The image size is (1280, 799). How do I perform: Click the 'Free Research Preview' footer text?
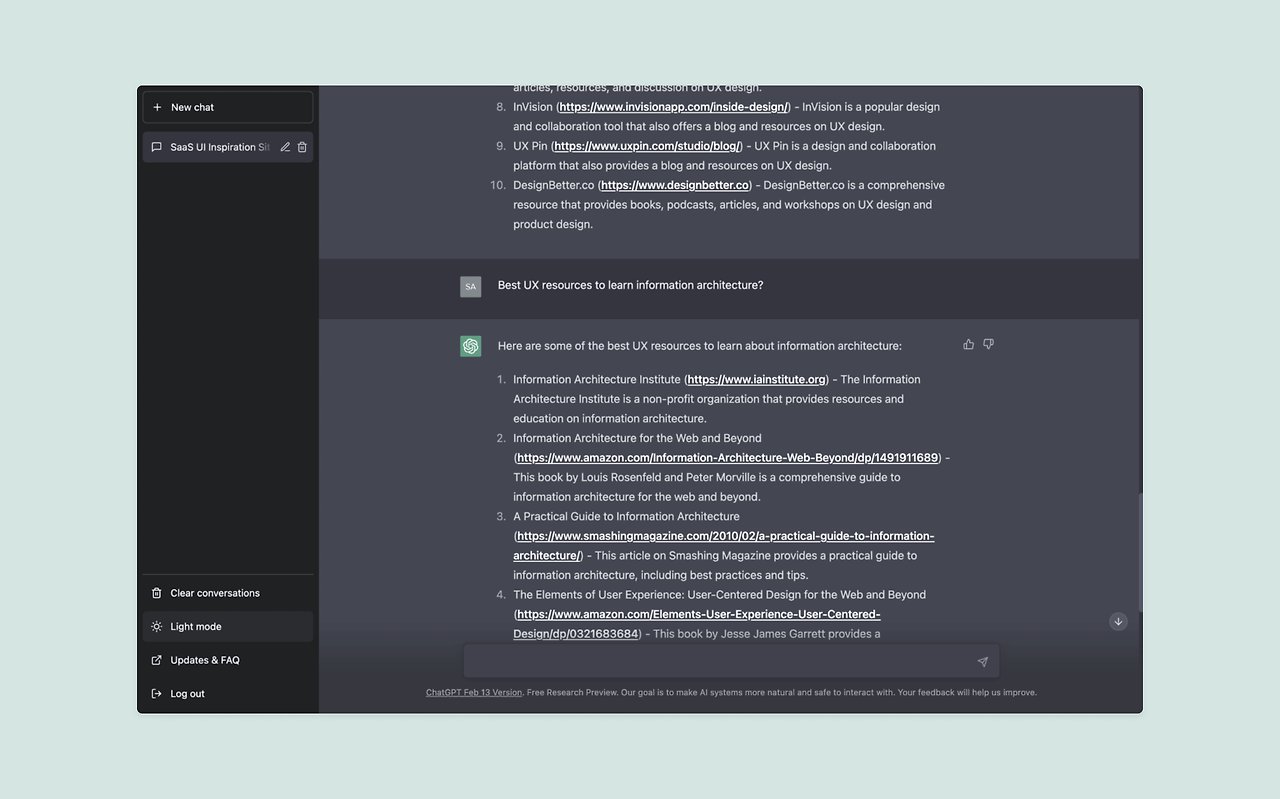point(573,692)
